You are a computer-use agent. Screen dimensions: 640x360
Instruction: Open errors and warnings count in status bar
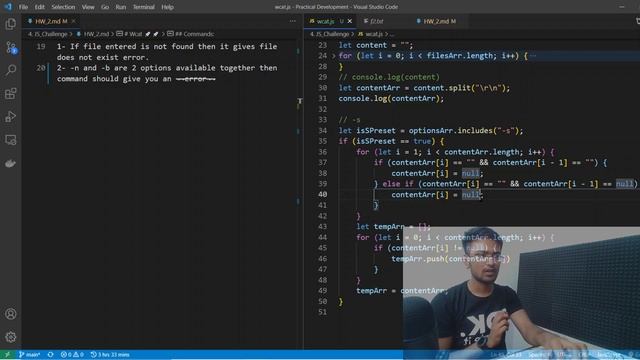[x=72, y=354]
